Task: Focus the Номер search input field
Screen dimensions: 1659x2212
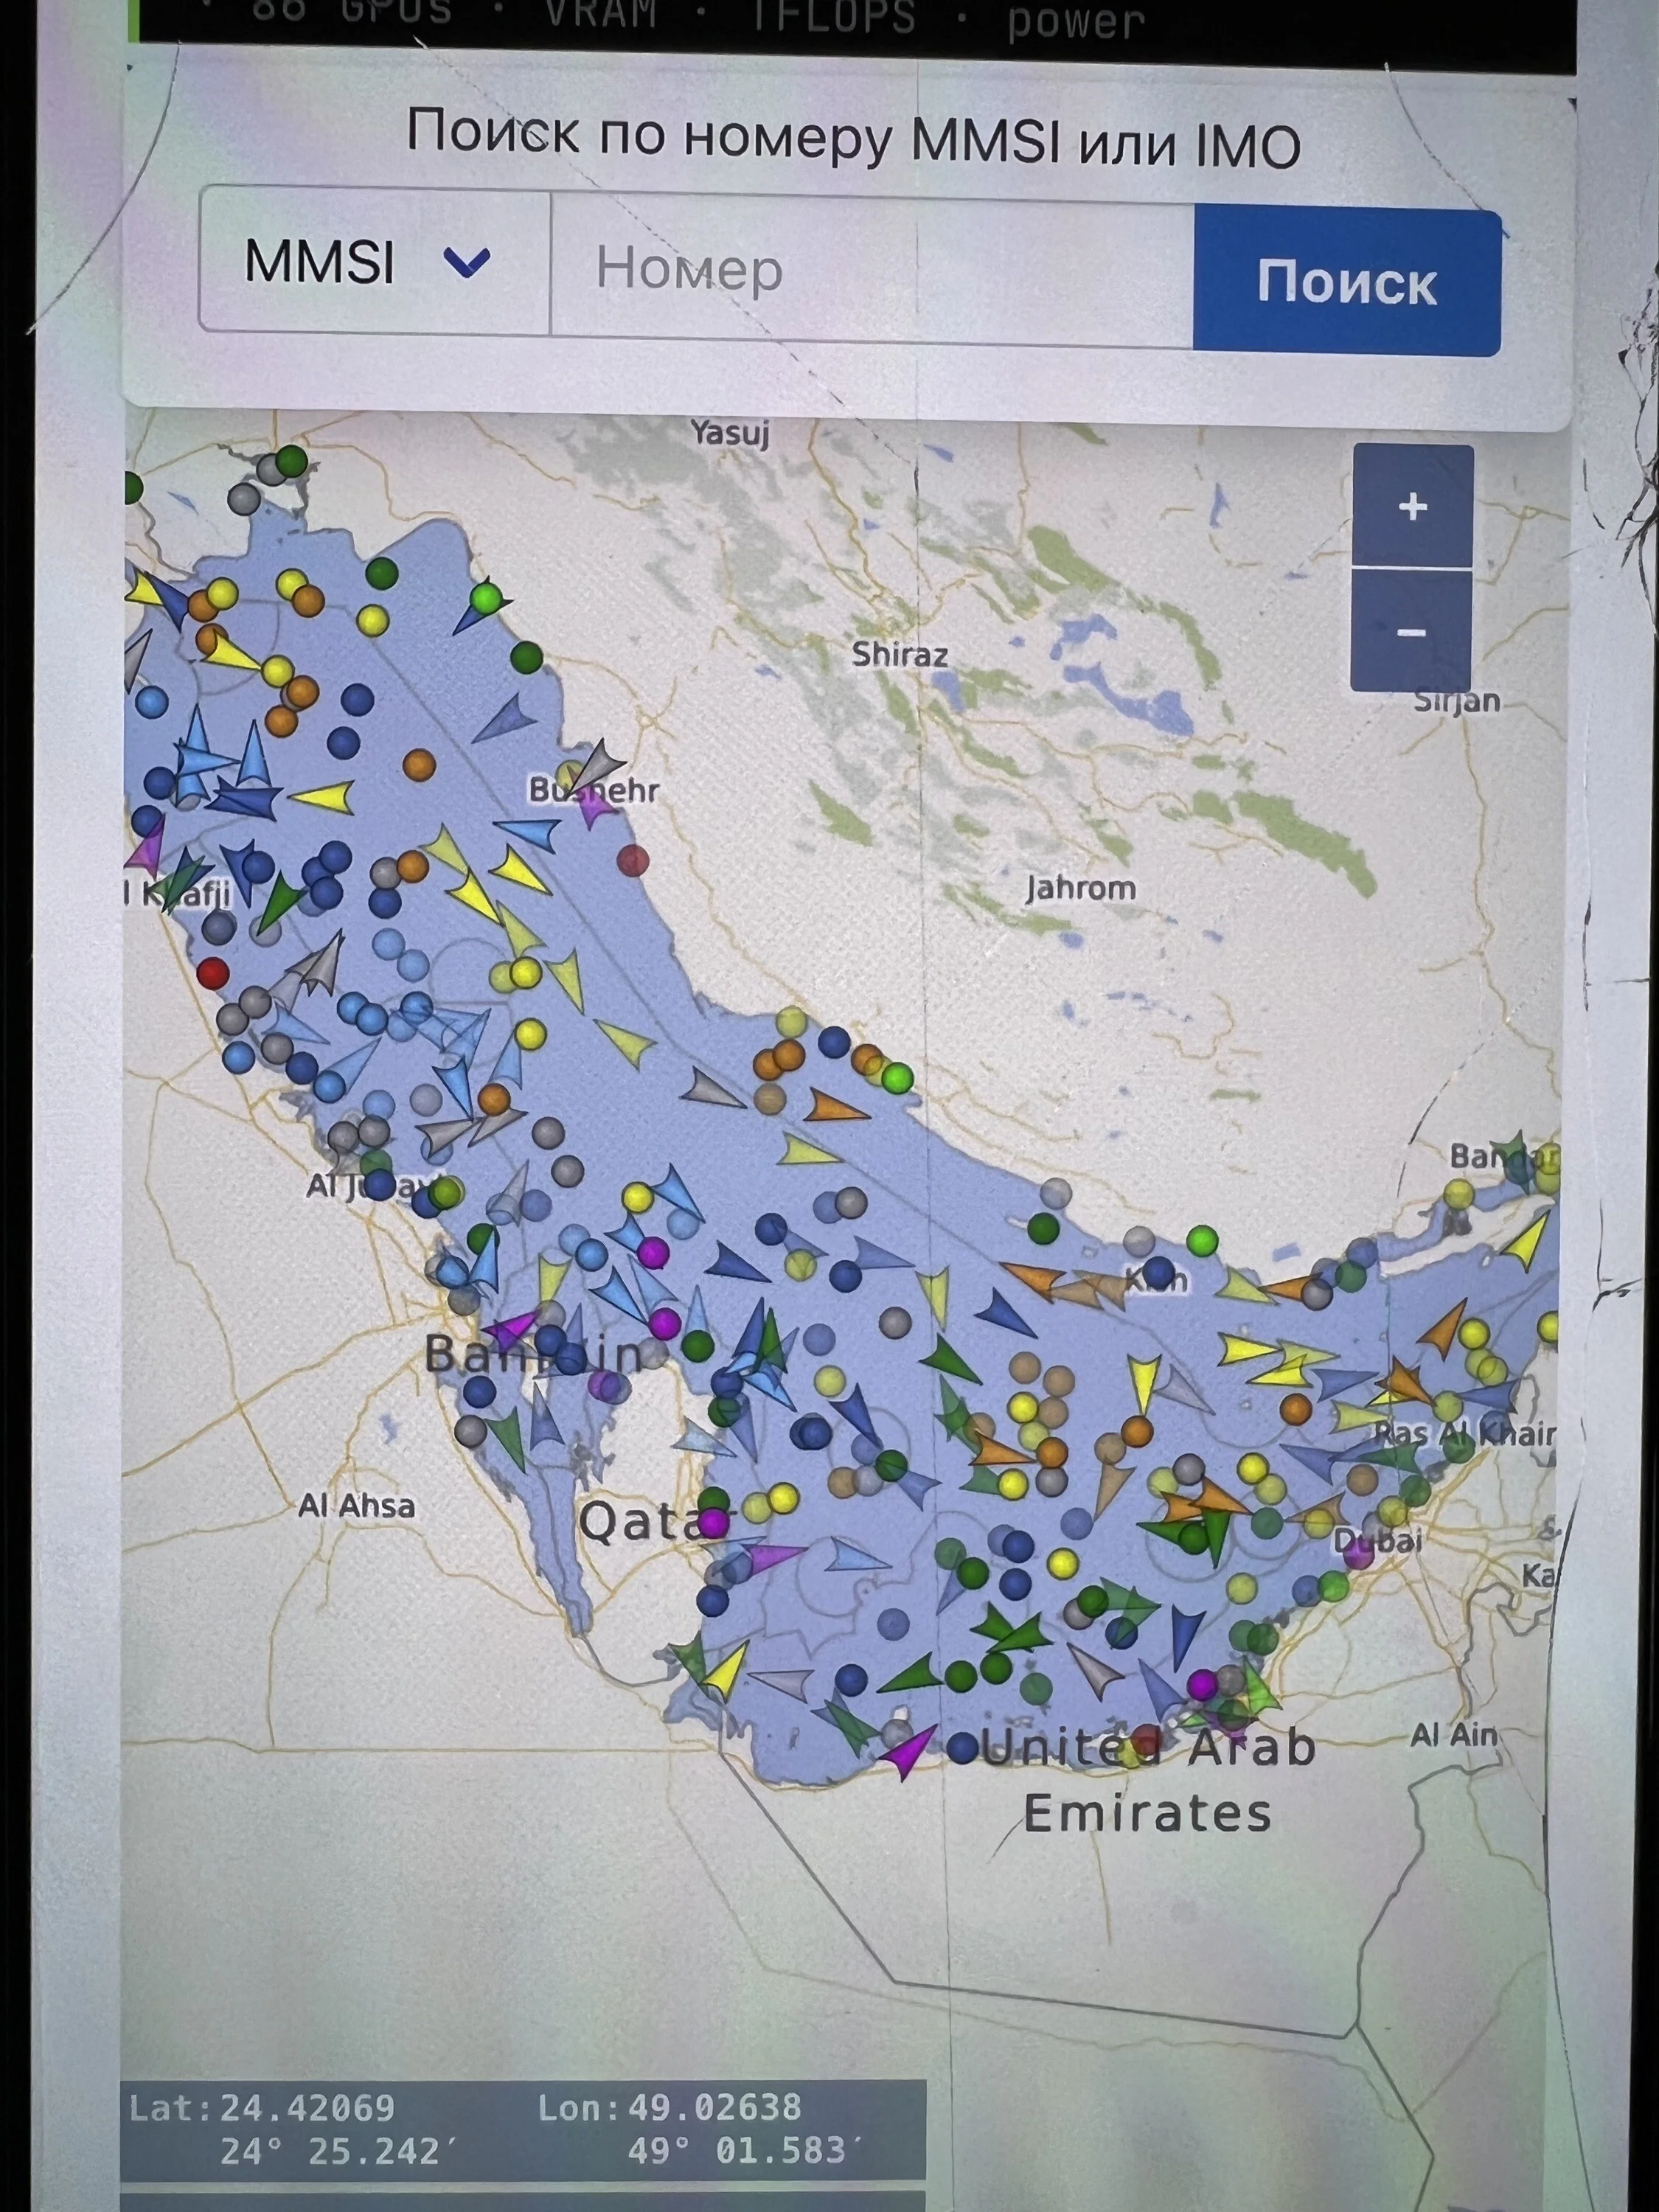Action: [872, 270]
